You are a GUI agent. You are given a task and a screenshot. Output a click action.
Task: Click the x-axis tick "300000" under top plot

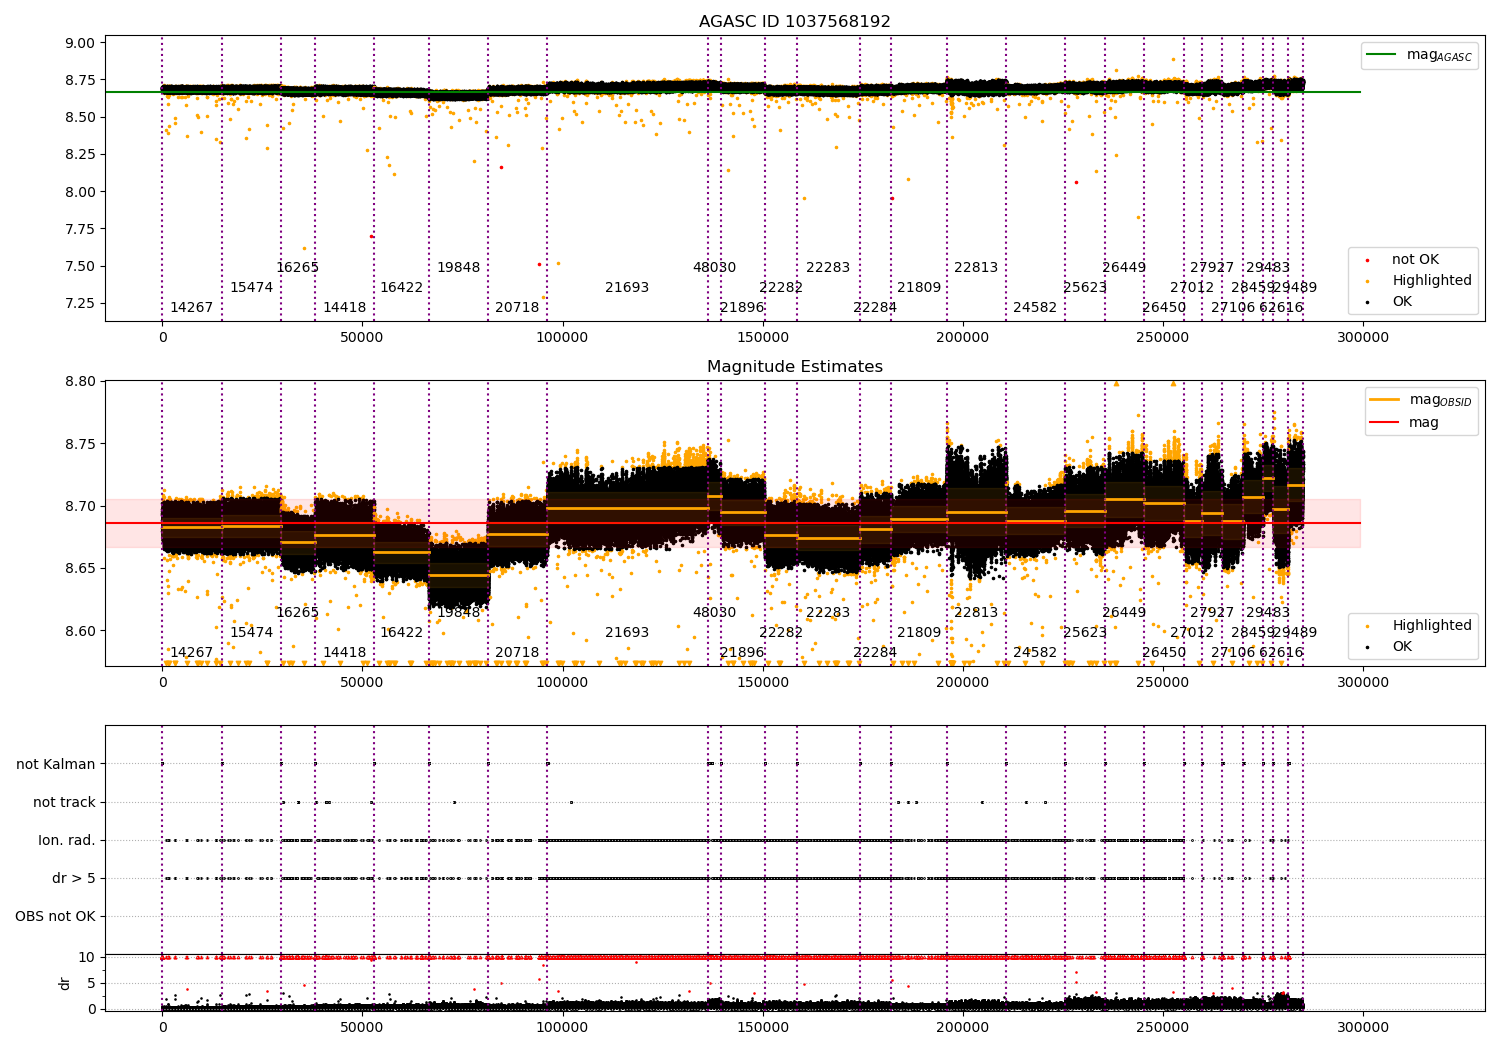[1363, 338]
